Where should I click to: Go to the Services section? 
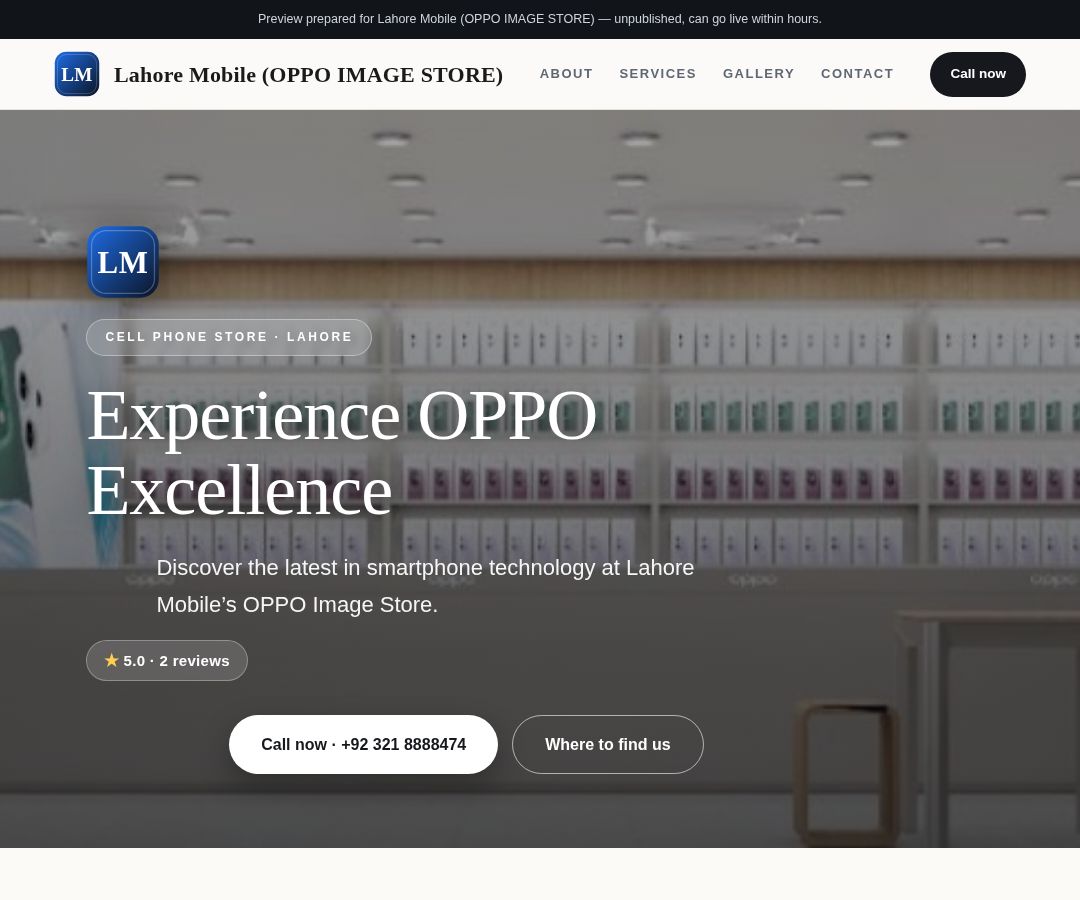[x=658, y=74]
